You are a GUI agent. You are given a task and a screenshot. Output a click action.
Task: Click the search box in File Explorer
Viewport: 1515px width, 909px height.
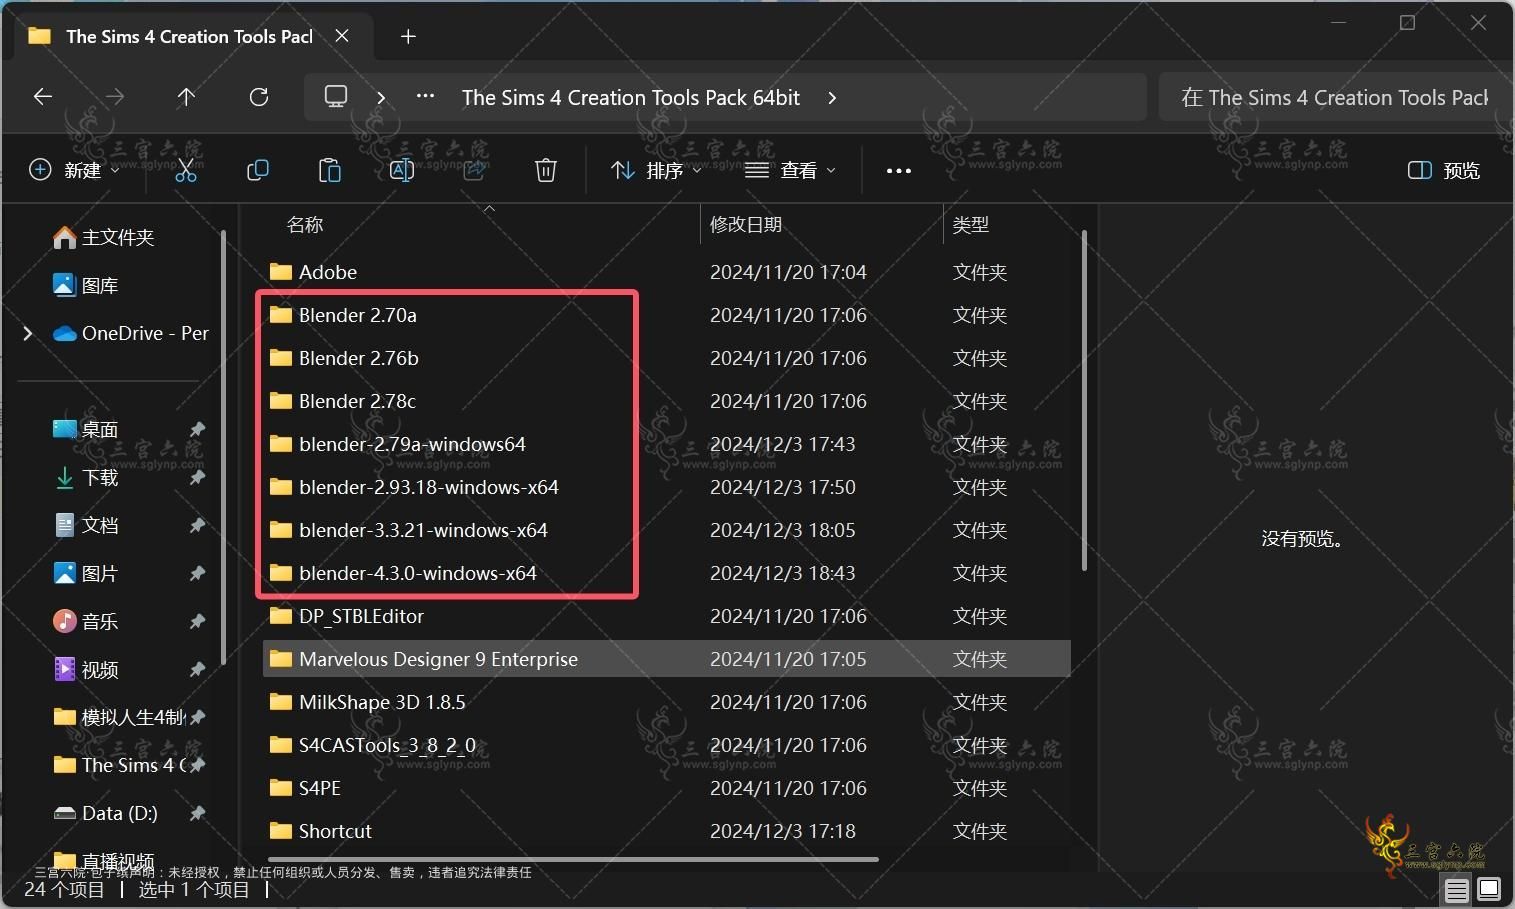pyautogui.click(x=1334, y=97)
